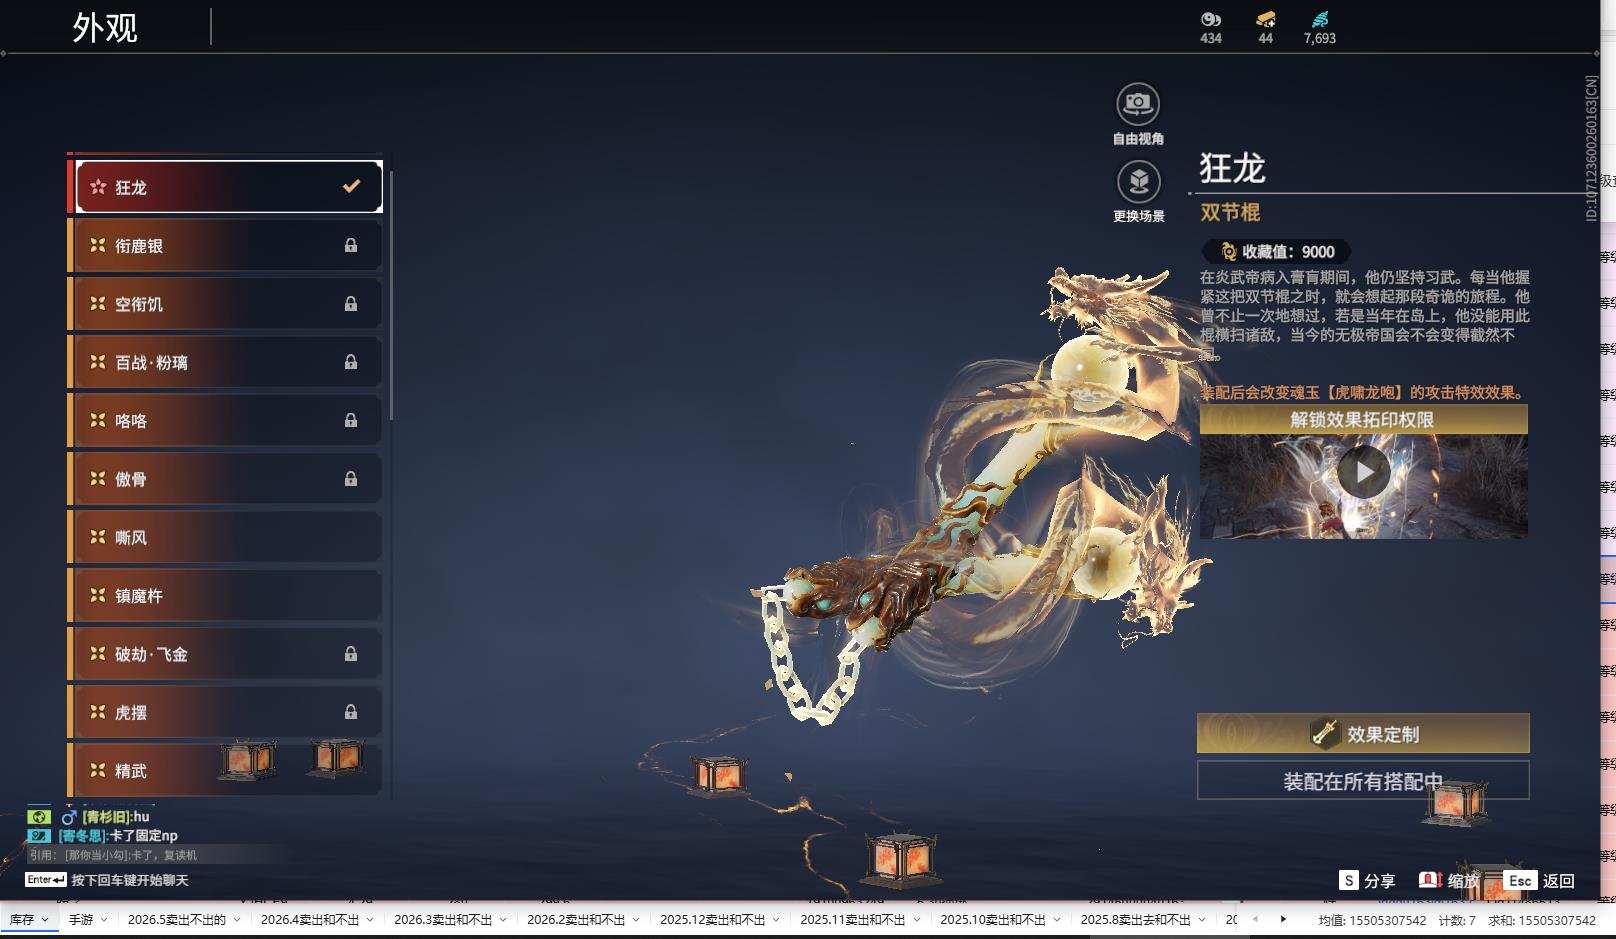Expand the dropdown arrow on 库存 tab
The height and width of the screenshot is (939, 1616).
pyautogui.click(x=45, y=919)
